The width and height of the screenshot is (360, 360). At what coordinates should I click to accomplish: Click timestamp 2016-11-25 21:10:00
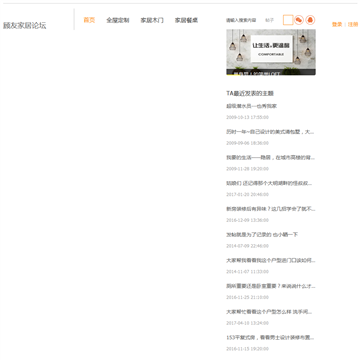pyautogui.click(x=247, y=297)
